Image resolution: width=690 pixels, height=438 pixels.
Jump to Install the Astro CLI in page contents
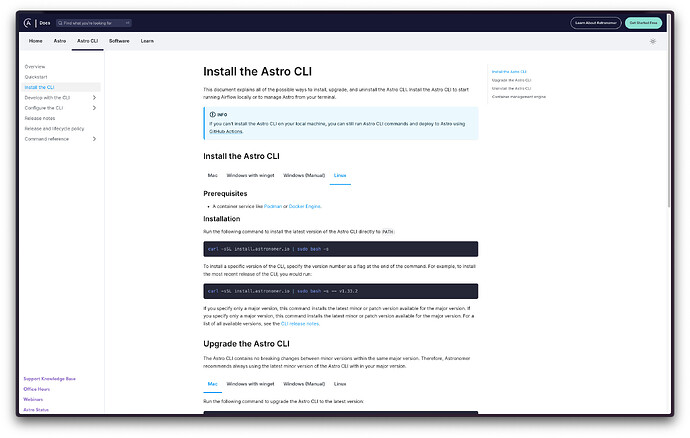509,72
